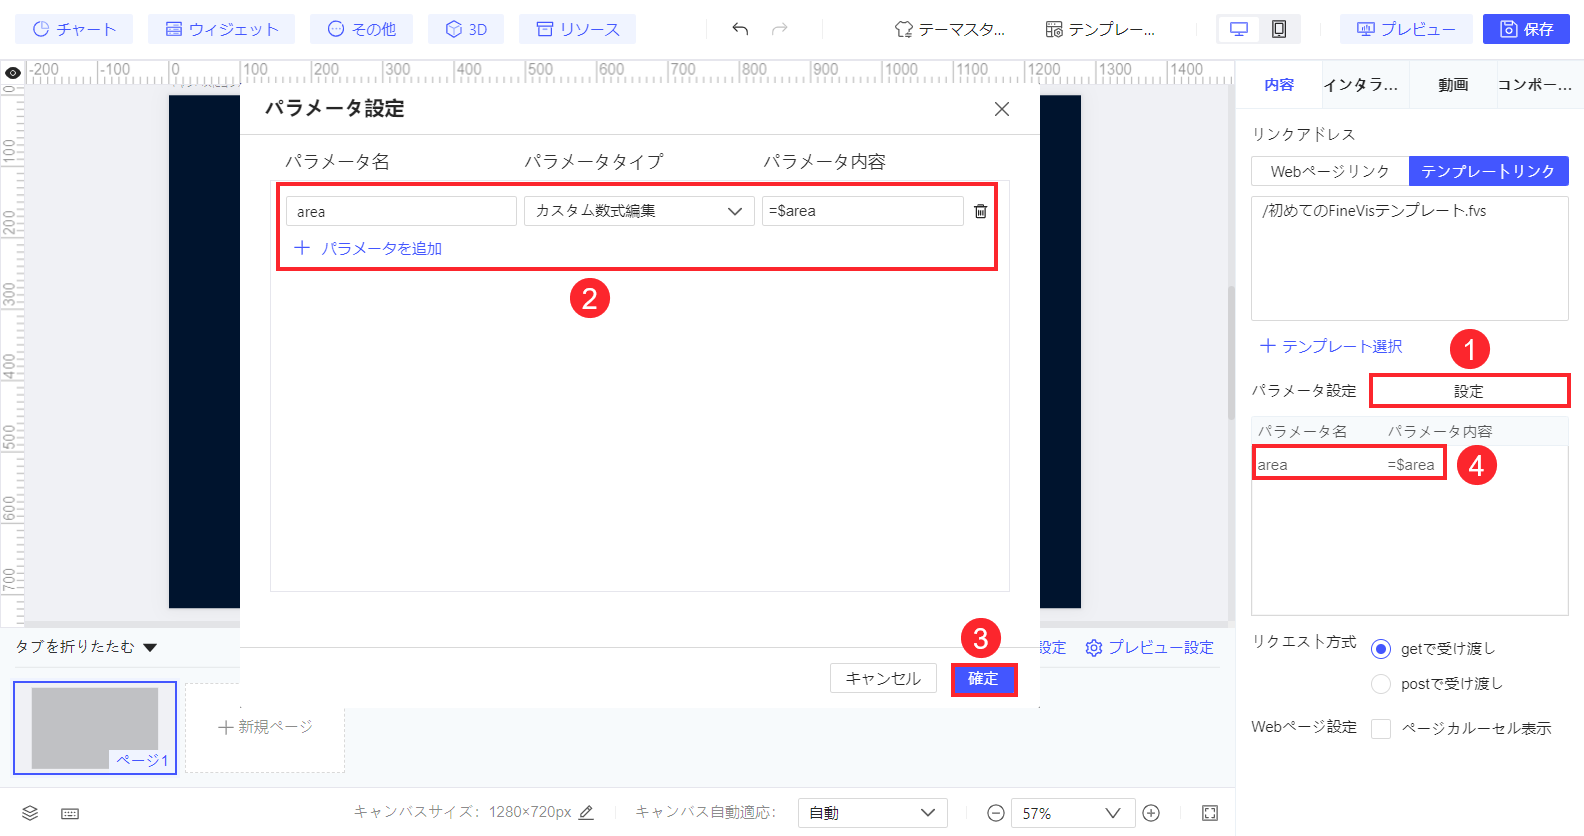Collapse tabs with タブを折りたたむ
The height and width of the screenshot is (836, 1584).
pos(86,647)
